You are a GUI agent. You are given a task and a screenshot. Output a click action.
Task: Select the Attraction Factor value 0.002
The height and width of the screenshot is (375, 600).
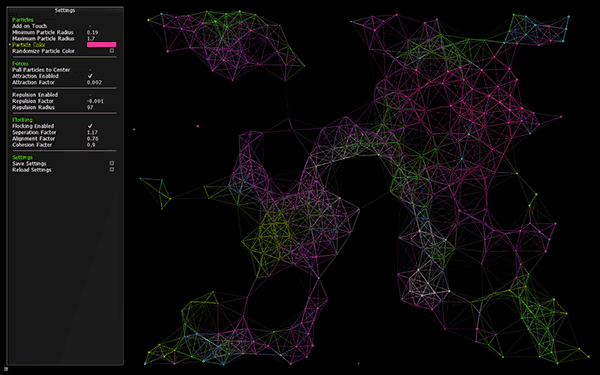point(94,82)
